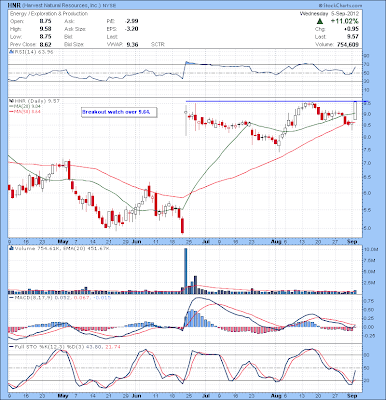Click the StockCharts.com copyright logo
The height and width of the screenshot is (400, 386).
[x=340, y=6]
